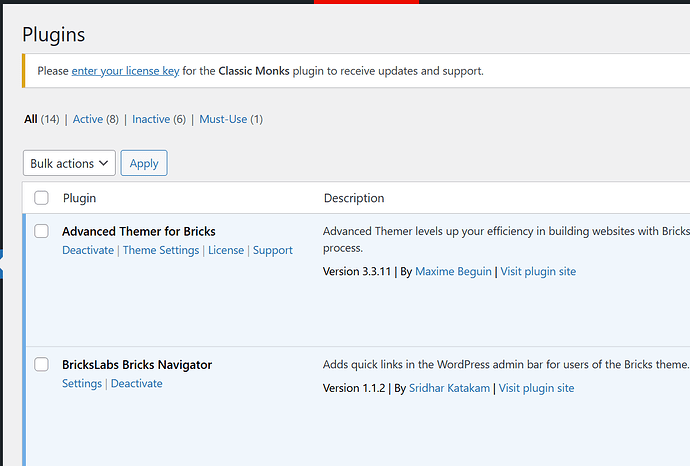
Task: Deactivate BricksLabs Bricks Navigator
Action: click(x=136, y=384)
